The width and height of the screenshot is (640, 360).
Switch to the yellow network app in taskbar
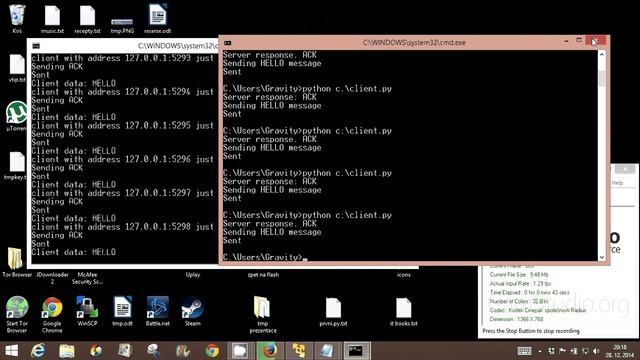[x=298, y=351]
